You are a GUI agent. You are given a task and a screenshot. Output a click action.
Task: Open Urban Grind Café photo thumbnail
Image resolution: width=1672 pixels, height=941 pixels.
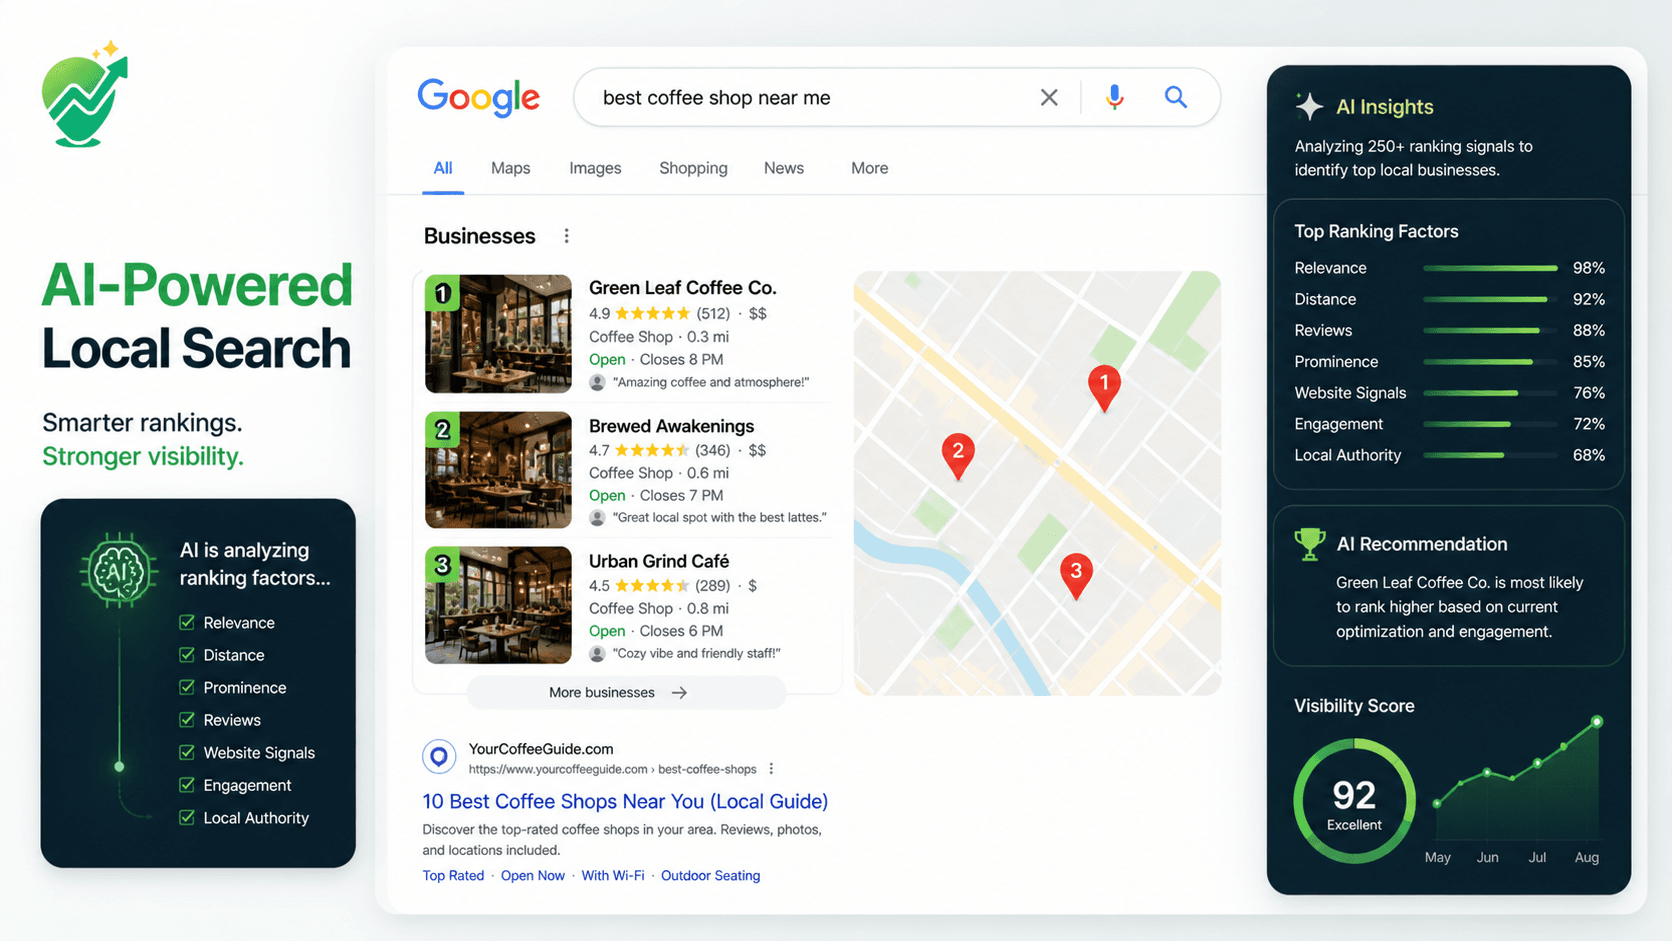point(498,605)
